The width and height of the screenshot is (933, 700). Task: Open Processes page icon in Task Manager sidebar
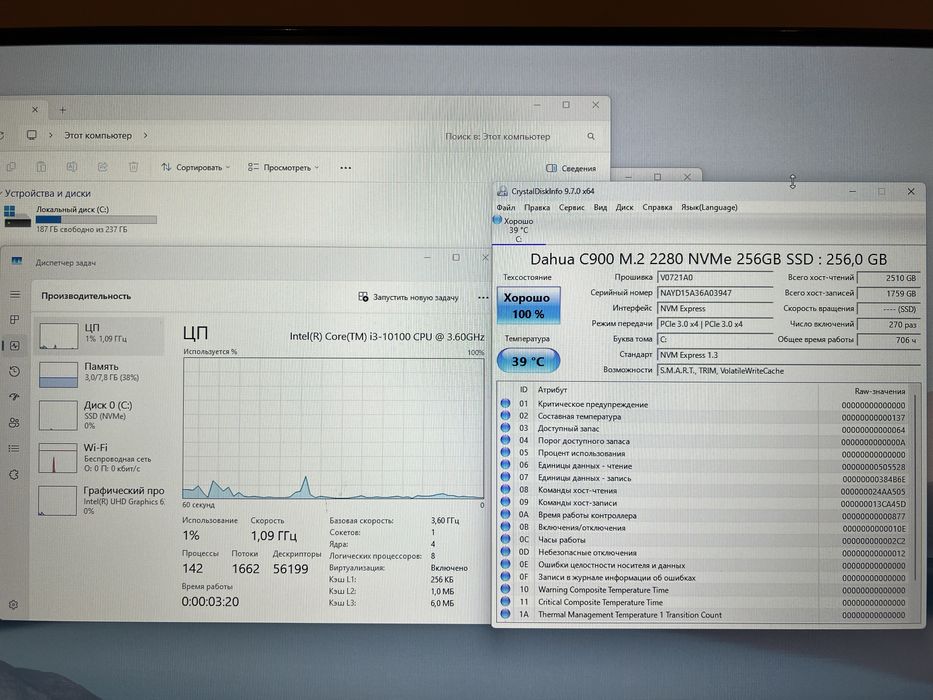point(15,320)
